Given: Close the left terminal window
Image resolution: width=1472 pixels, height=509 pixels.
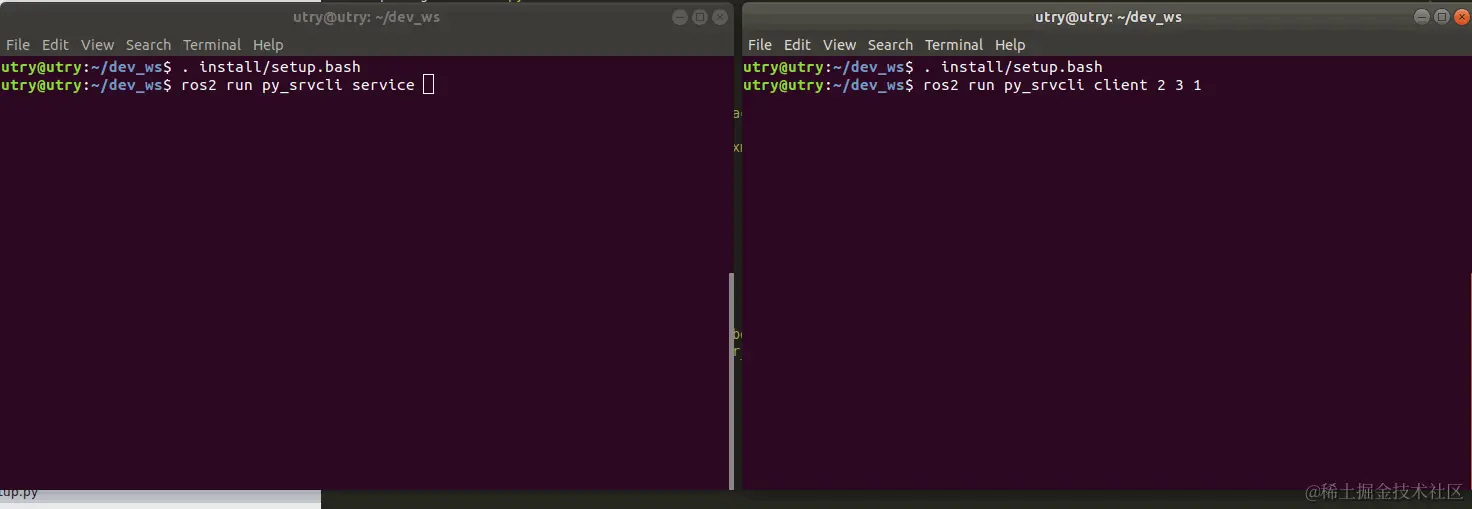Looking at the screenshot, I should click(720, 17).
